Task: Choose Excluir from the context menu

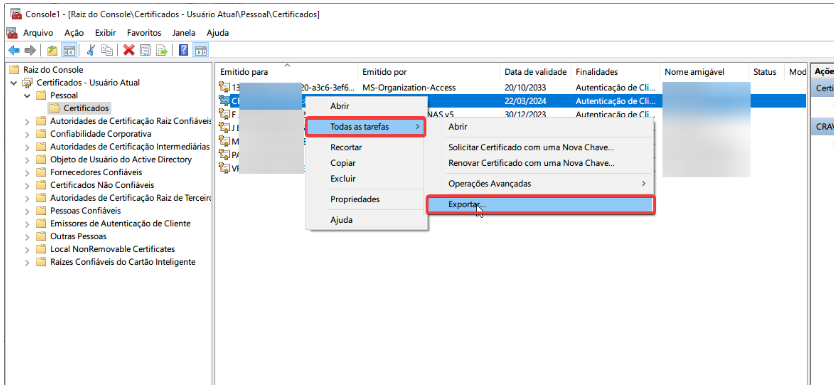Action: coord(366,179)
